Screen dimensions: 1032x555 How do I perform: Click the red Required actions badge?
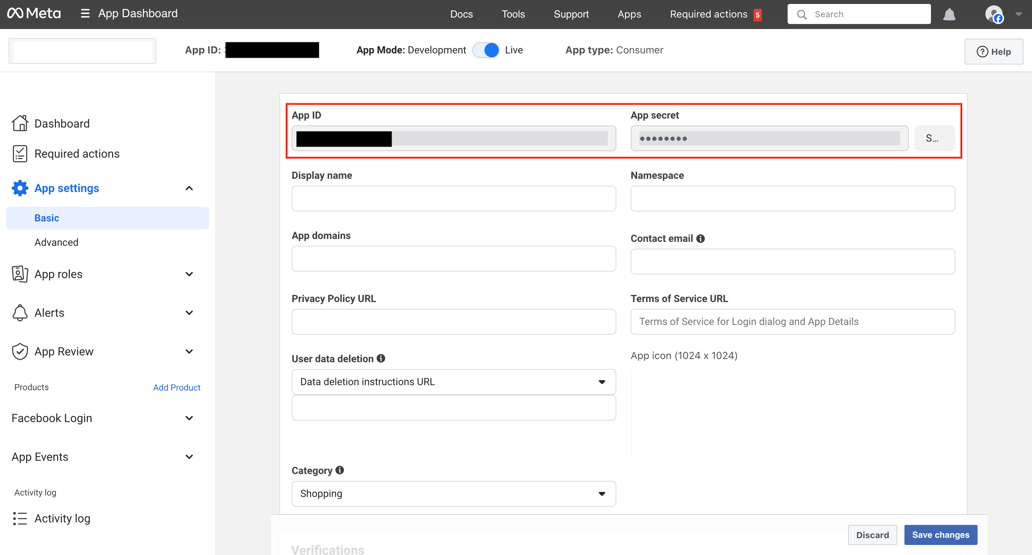[x=758, y=14]
